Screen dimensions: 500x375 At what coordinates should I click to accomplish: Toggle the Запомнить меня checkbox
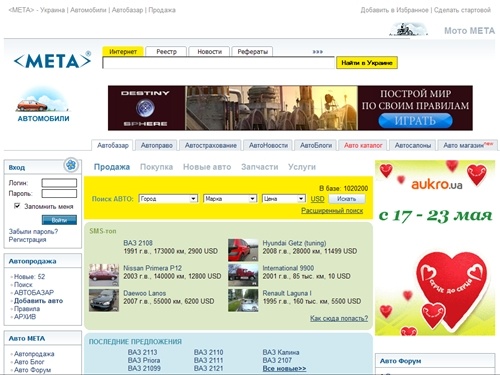(17, 206)
